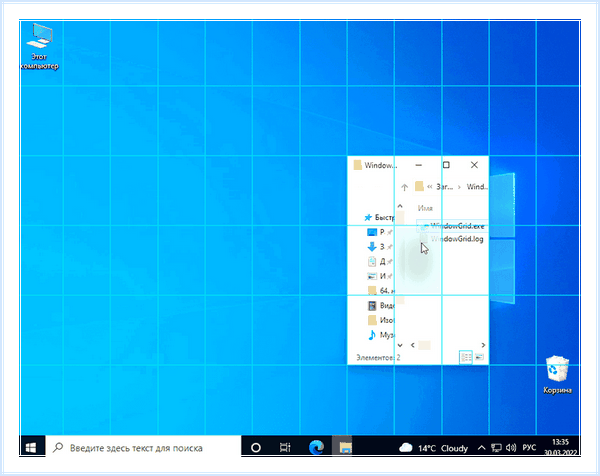Sort files by the 'Имя' column header

(425, 208)
